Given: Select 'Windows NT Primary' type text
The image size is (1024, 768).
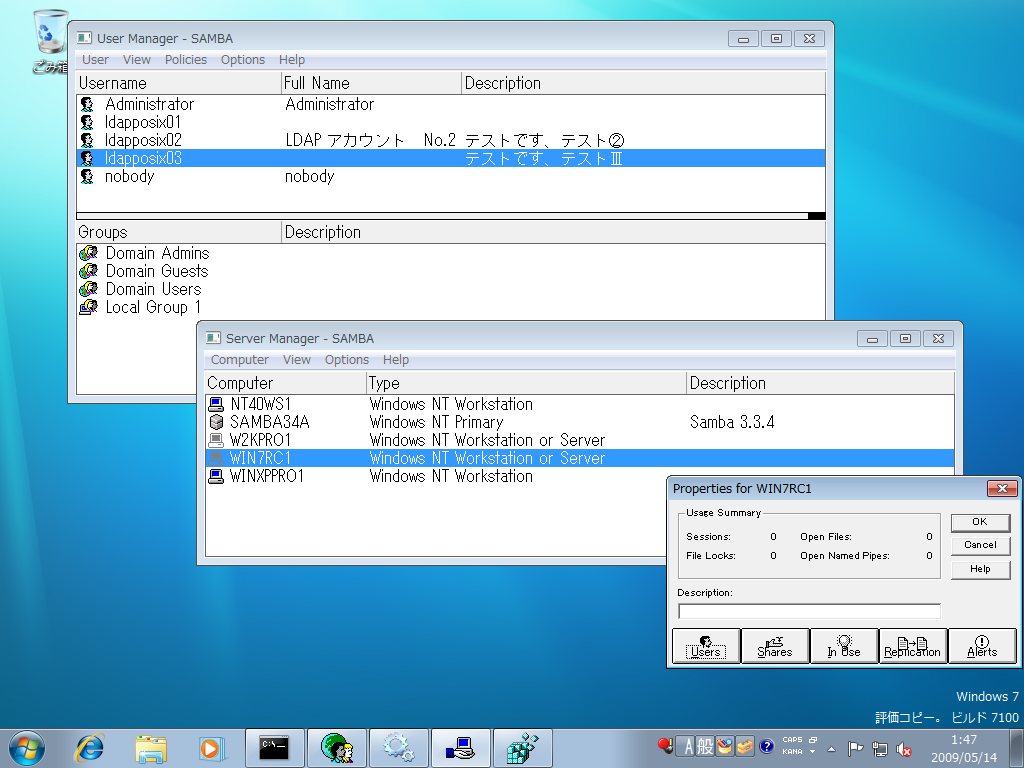Looking at the screenshot, I should (436, 422).
